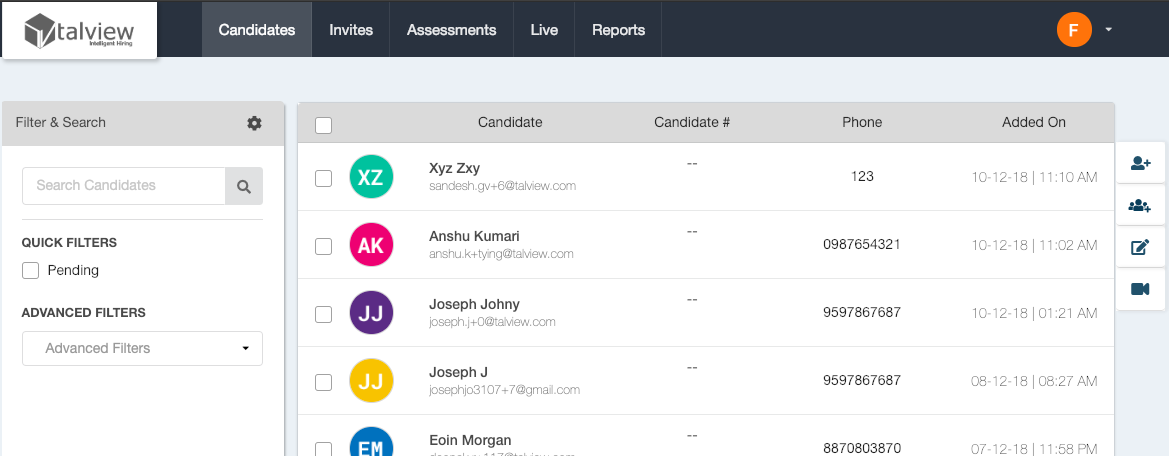Click phone number 123
Image resolution: width=1169 pixels, height=456 pixels.
coord(862,177)
